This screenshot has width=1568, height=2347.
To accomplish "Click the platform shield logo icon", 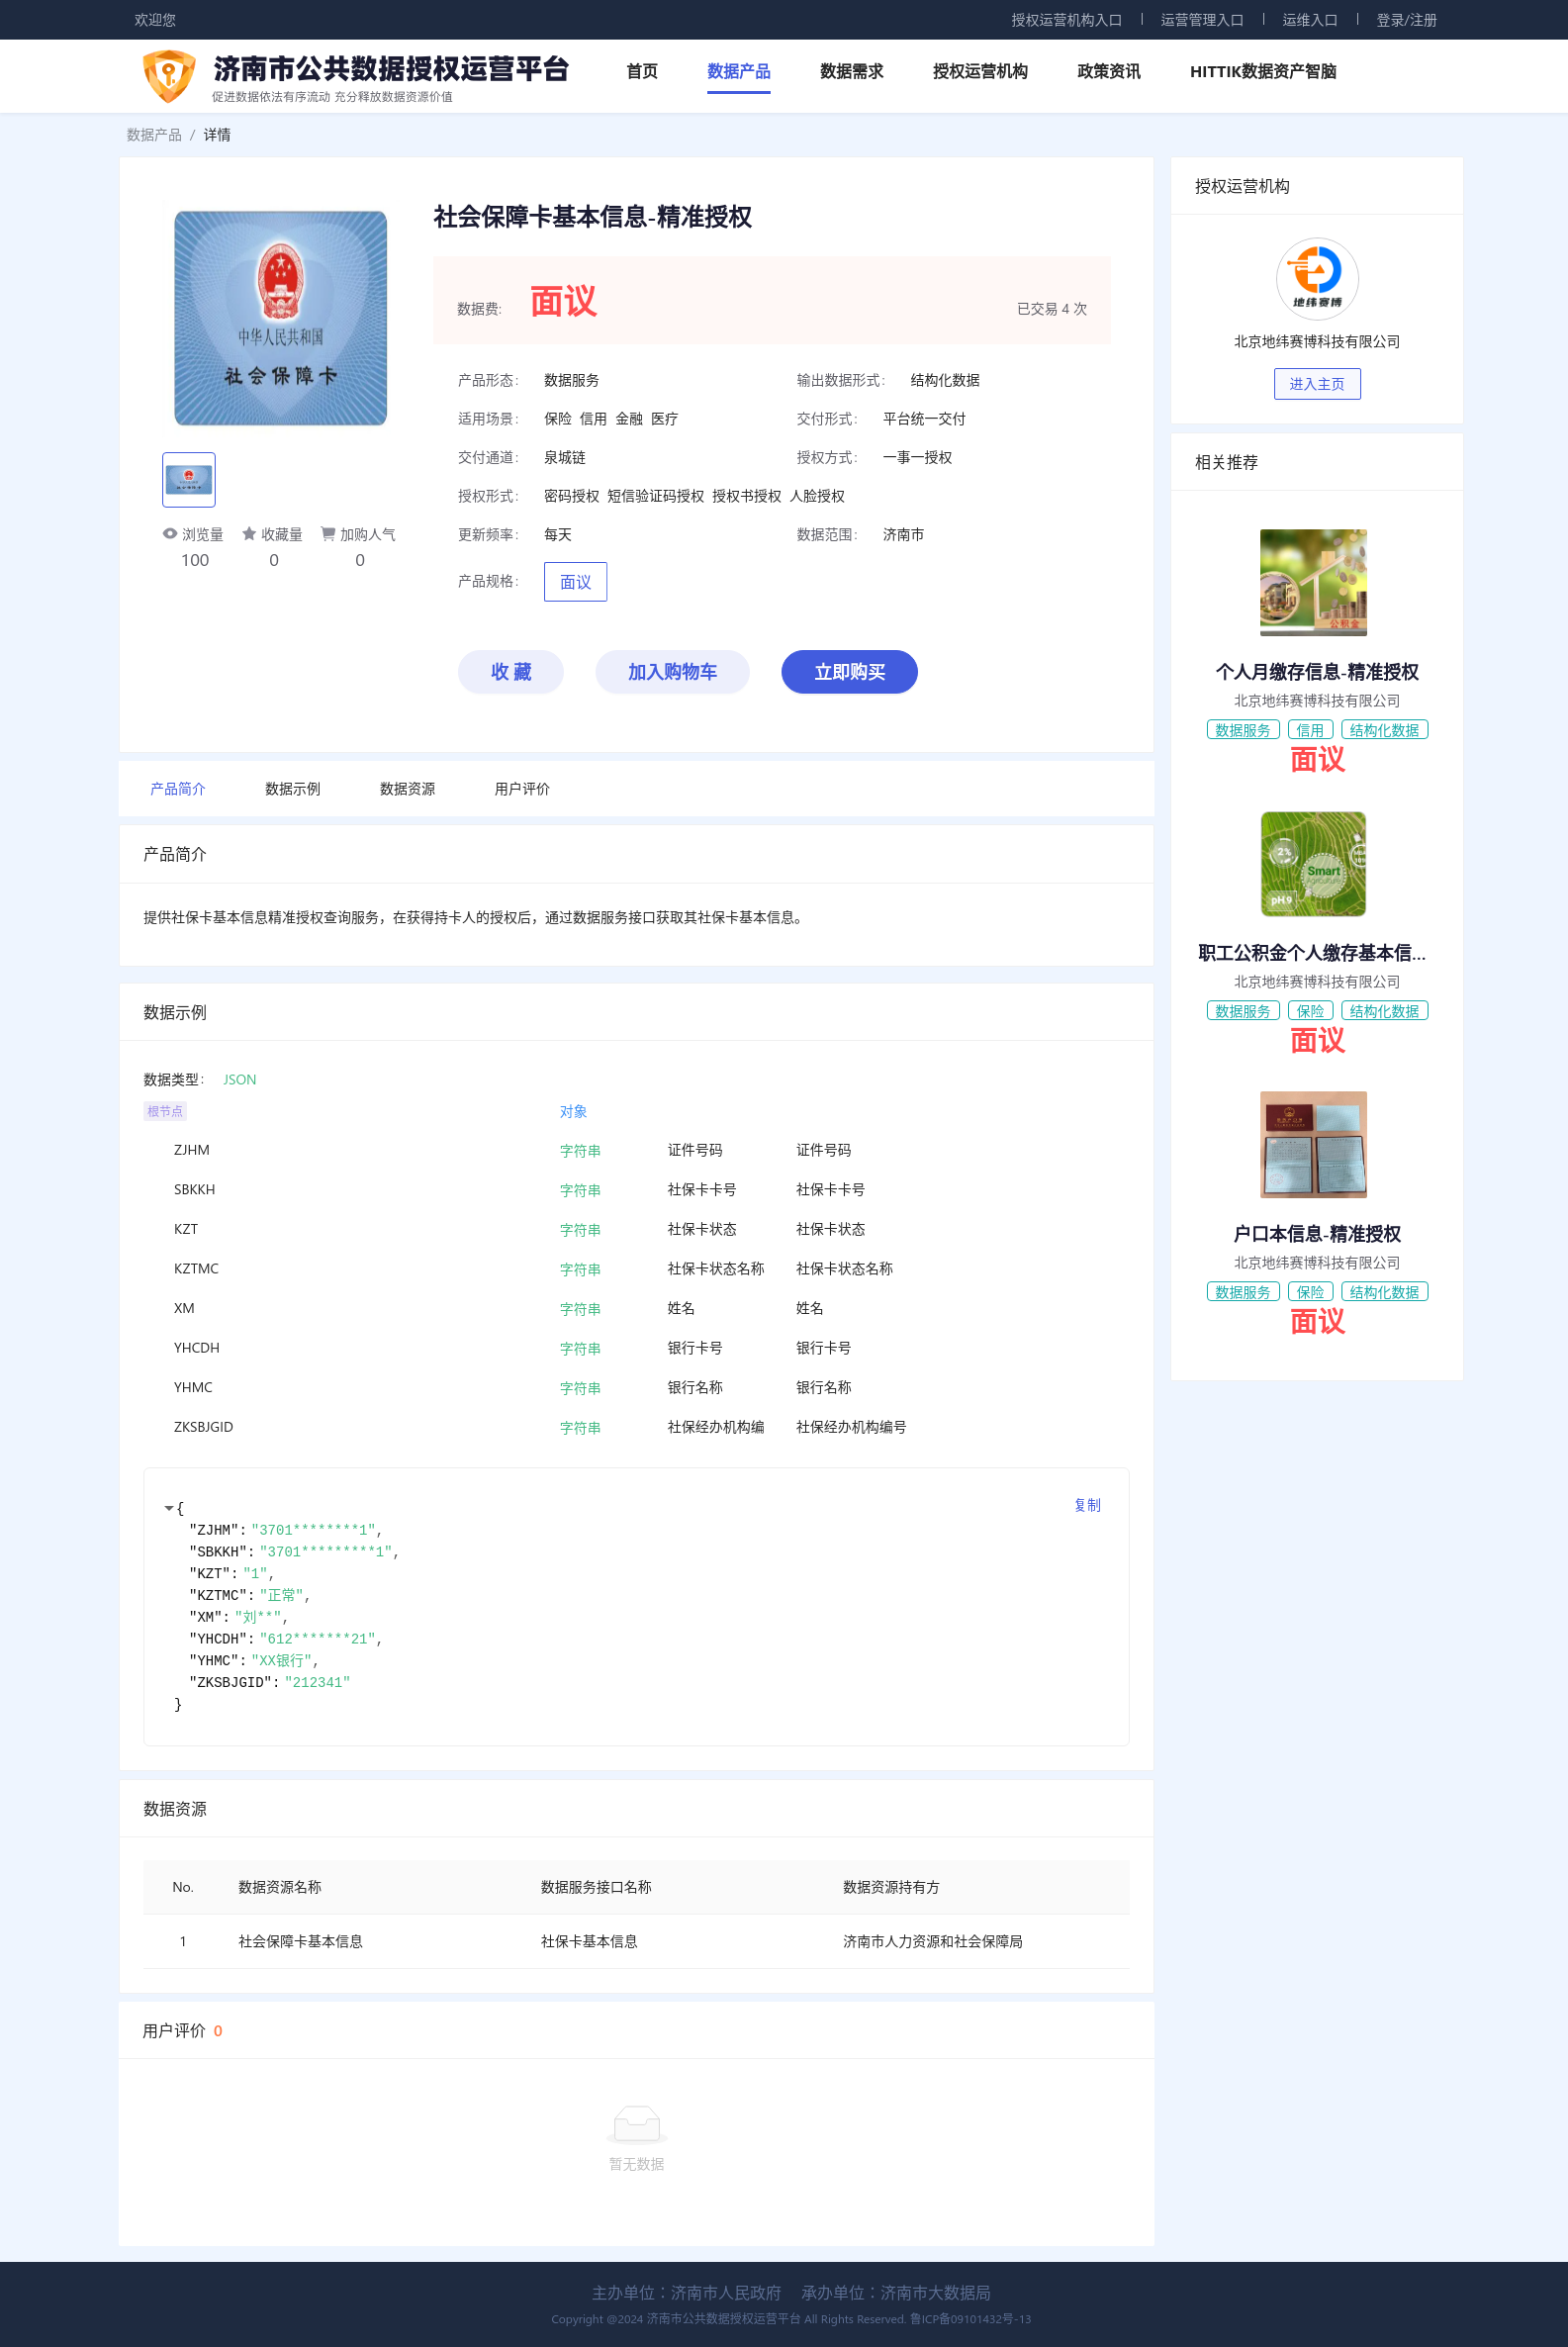I will (169, 76).
